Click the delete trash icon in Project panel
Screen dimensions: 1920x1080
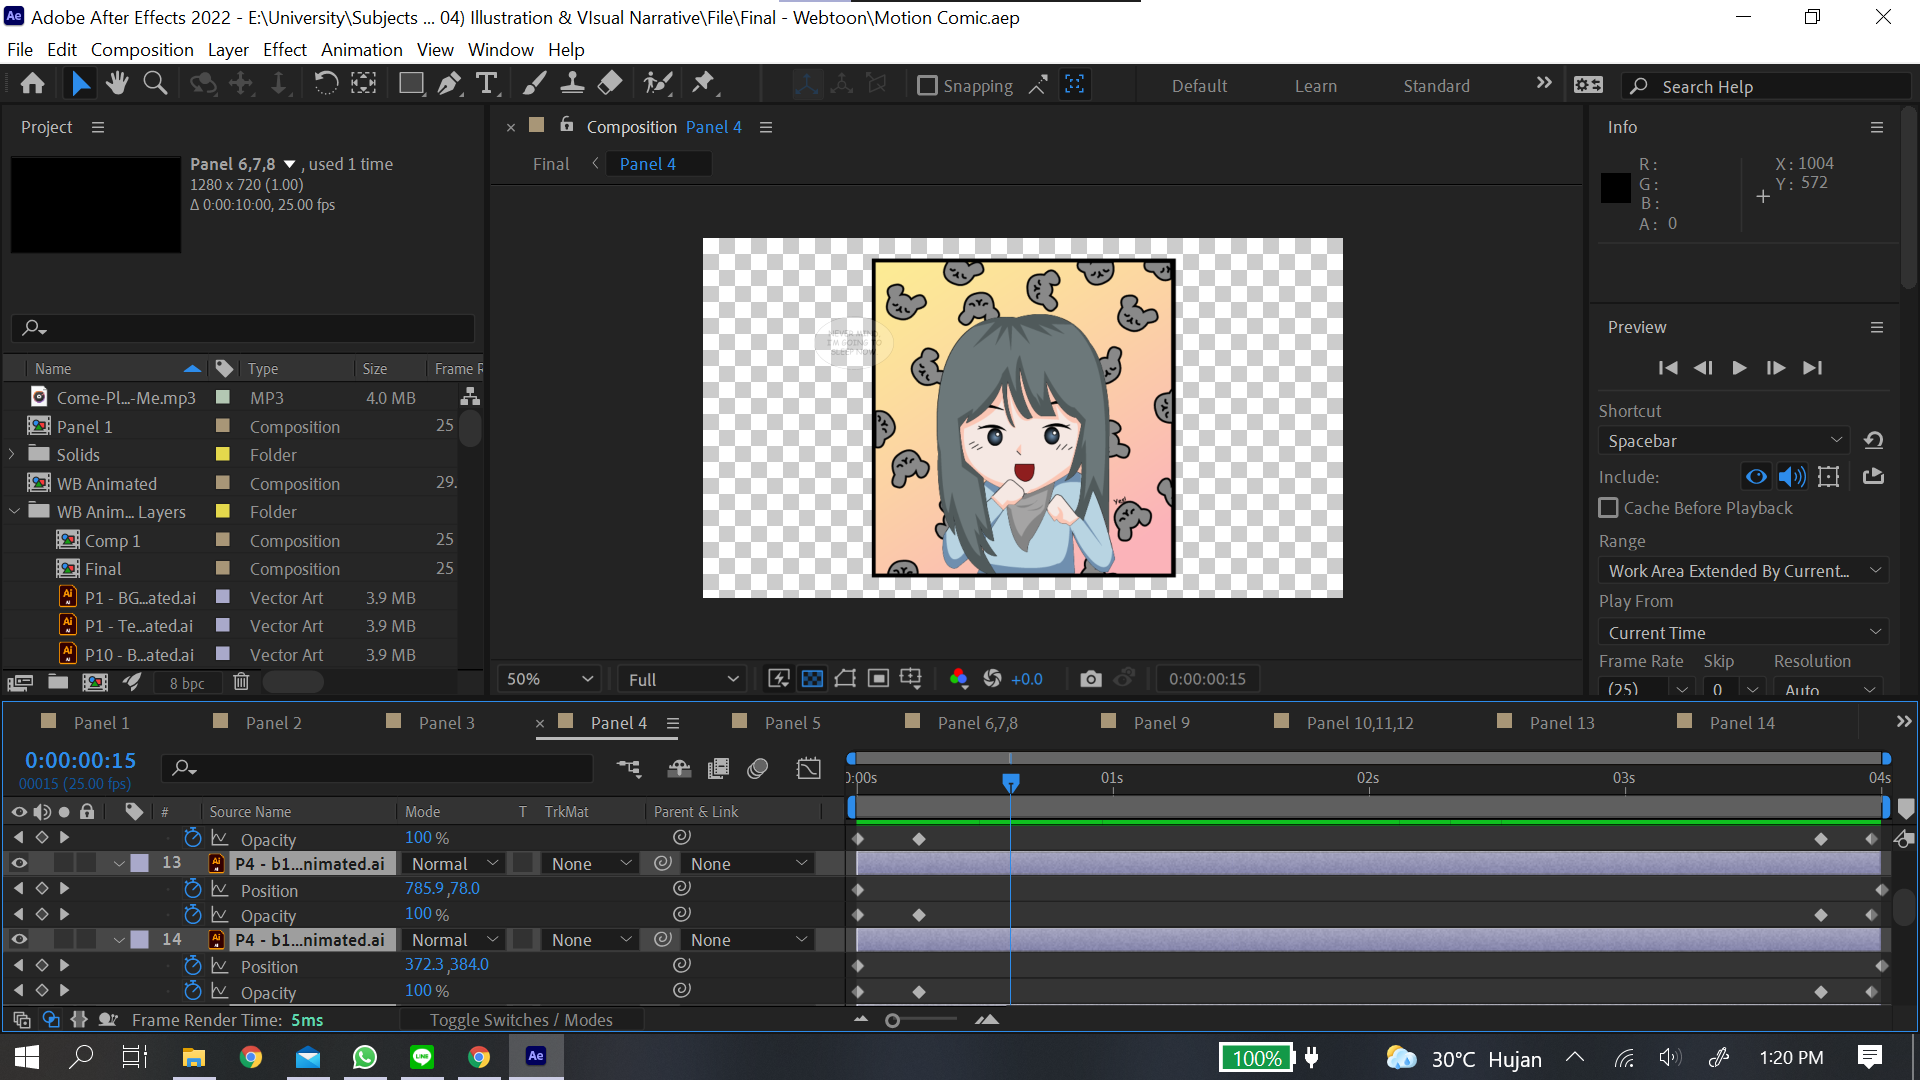[x=241, y=682]
